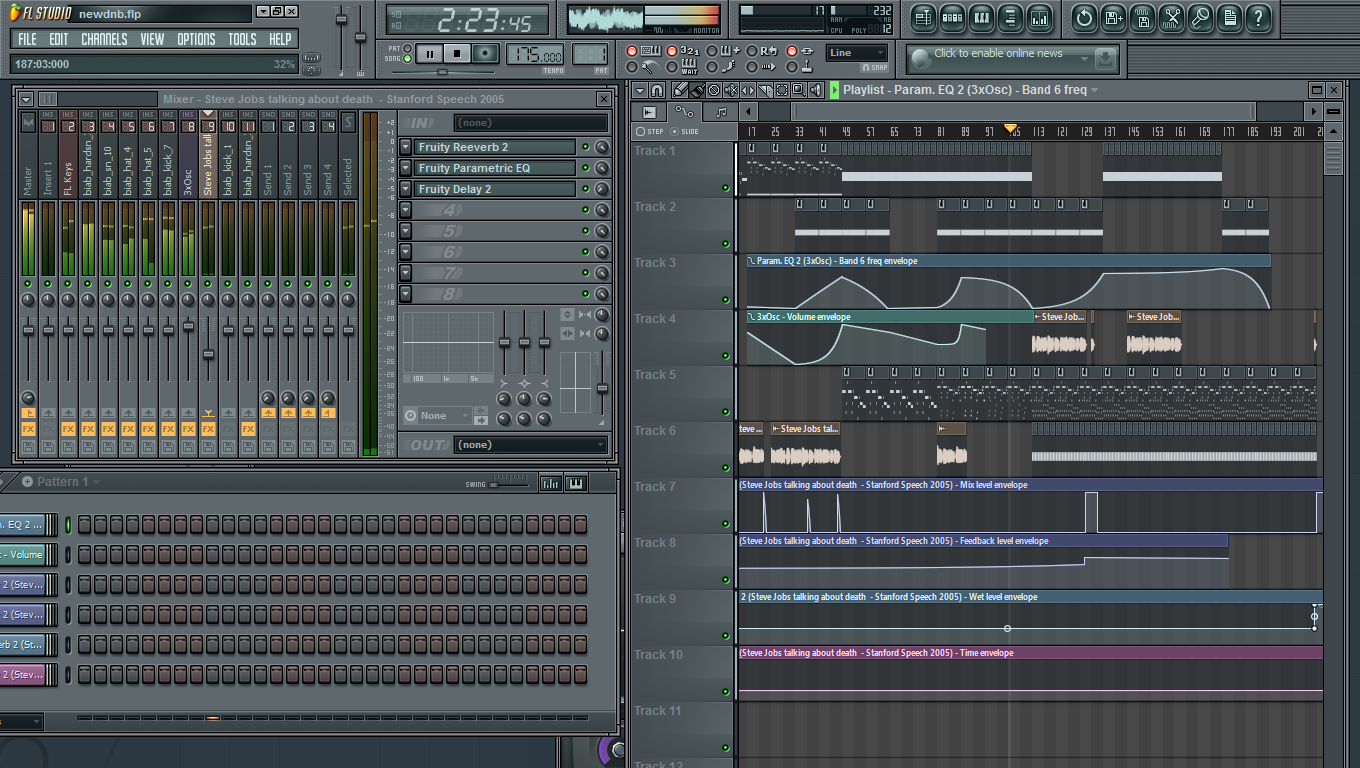This screenshot has height=768, width=1360.
Task: Select the playlist paint brush tool
Action: (698, 90)
